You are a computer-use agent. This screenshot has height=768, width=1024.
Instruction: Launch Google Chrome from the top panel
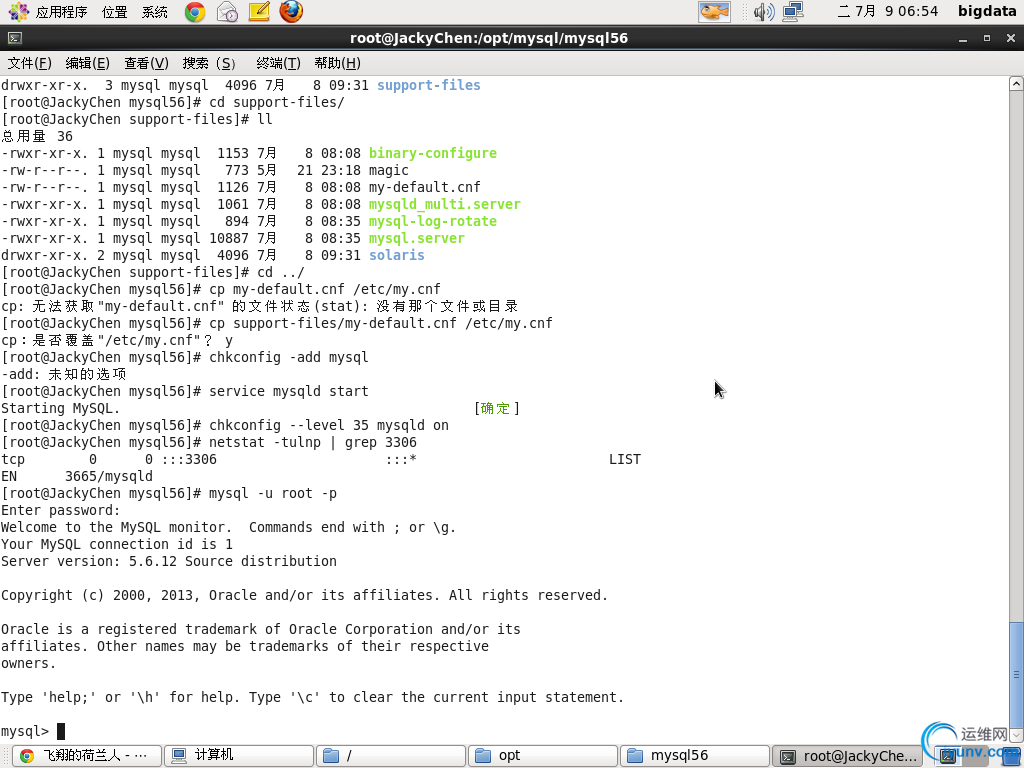point(195,12)
